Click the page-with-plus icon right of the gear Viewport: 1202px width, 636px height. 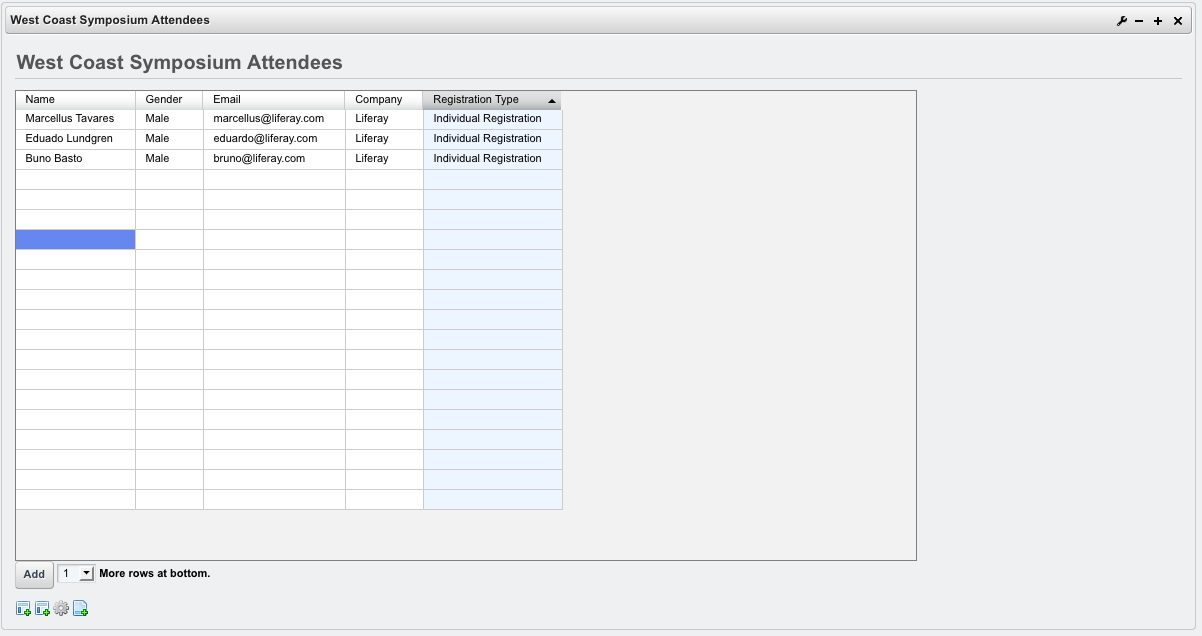tap(80, 608)
